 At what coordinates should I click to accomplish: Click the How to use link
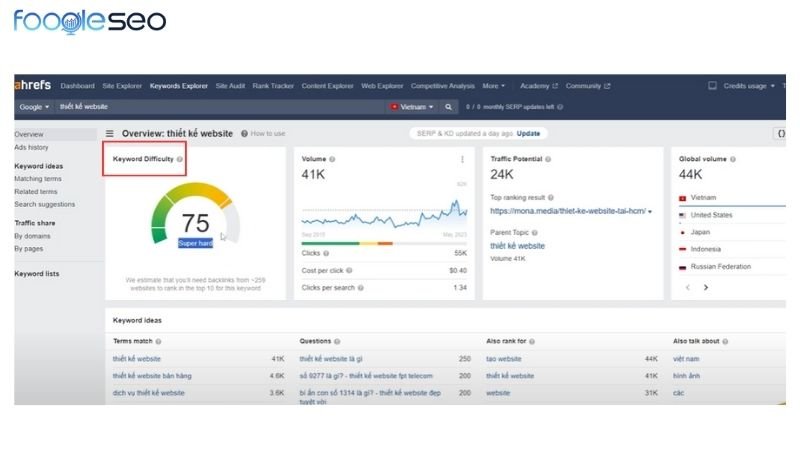click(x=268, y=134)
